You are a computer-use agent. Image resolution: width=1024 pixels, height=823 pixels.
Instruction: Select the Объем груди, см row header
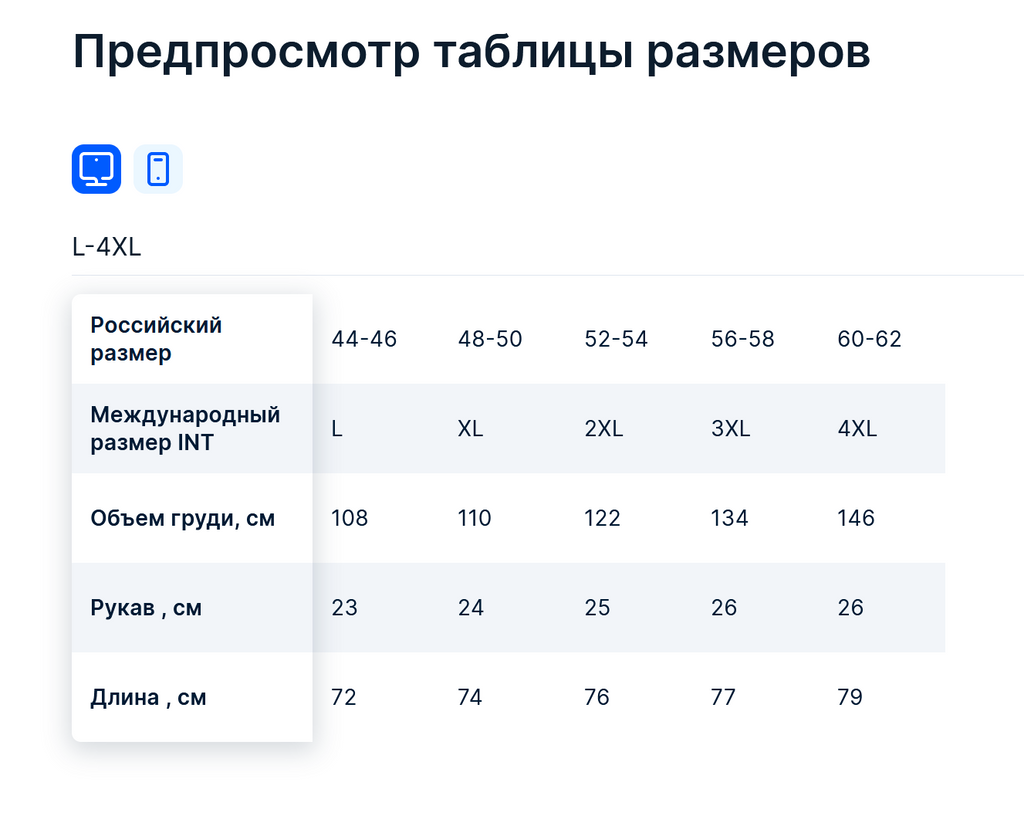click(182, 518)
